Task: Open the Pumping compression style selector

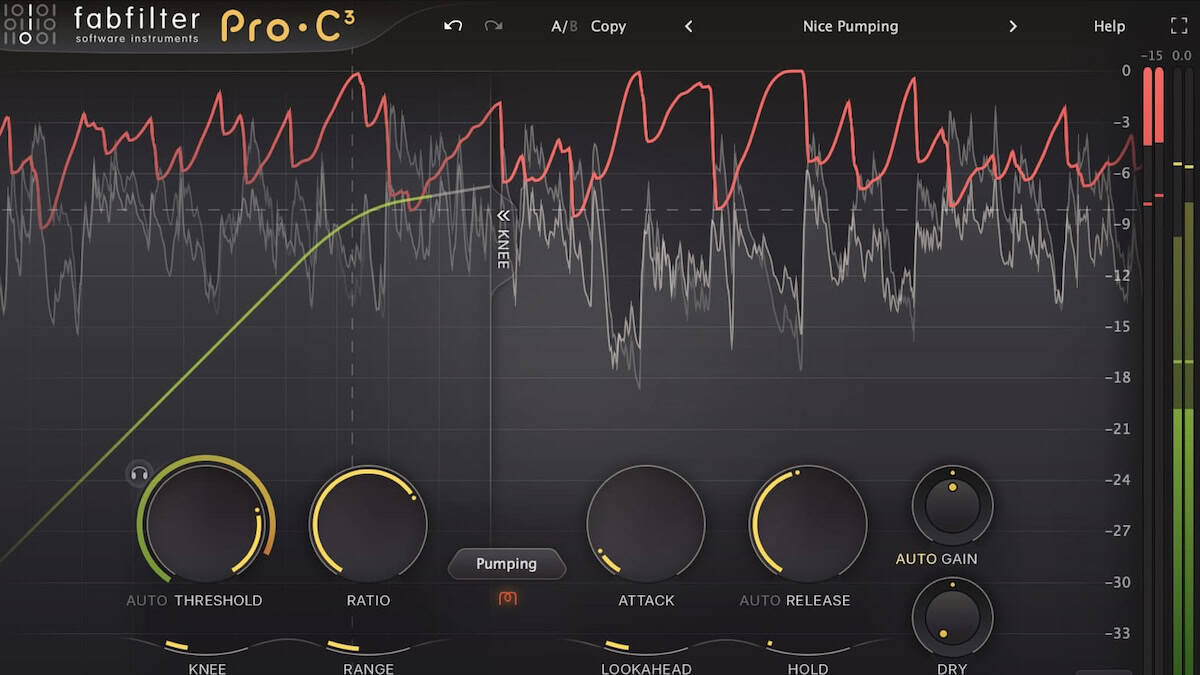Action: 507,564
